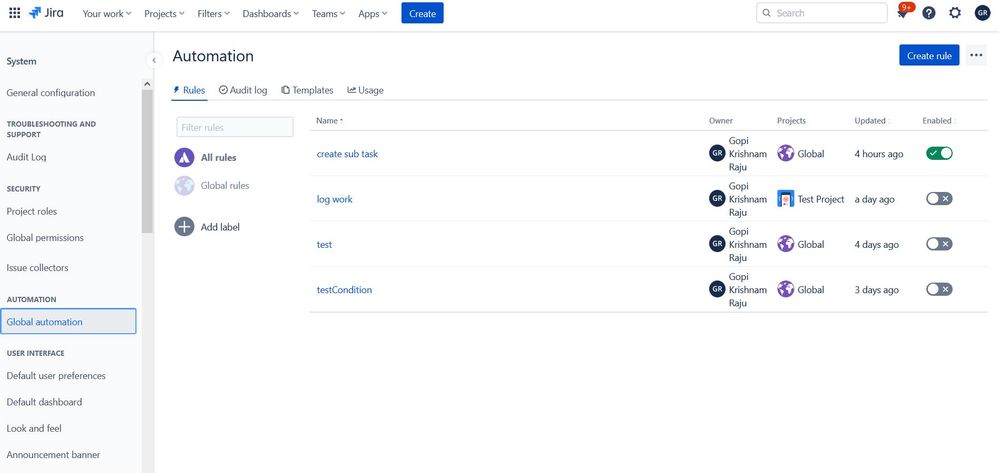Open Audit Log in the sidebar
Screen dimensions: 999x473
coord(26,157)
